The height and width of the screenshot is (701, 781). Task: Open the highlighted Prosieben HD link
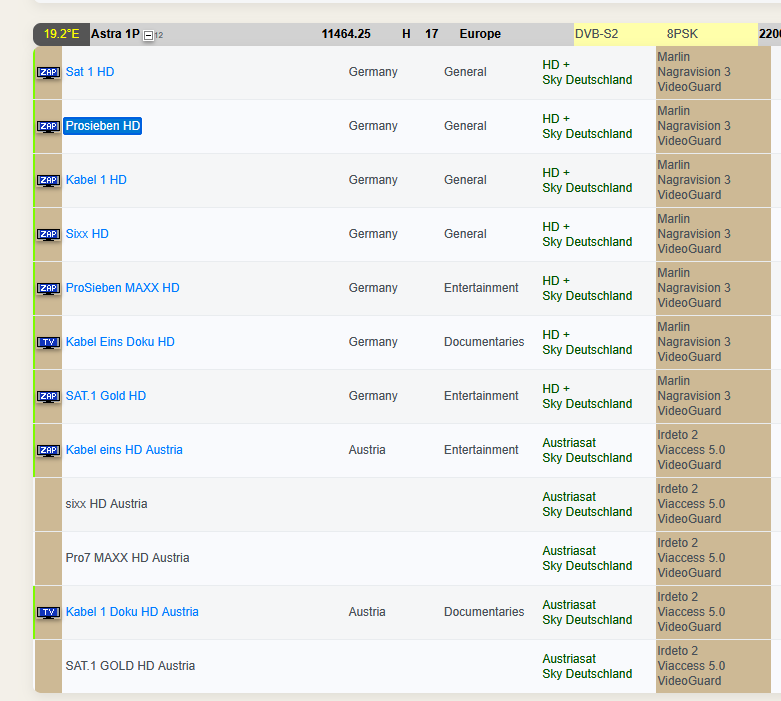pyautogui.click(x=103, y=126)
